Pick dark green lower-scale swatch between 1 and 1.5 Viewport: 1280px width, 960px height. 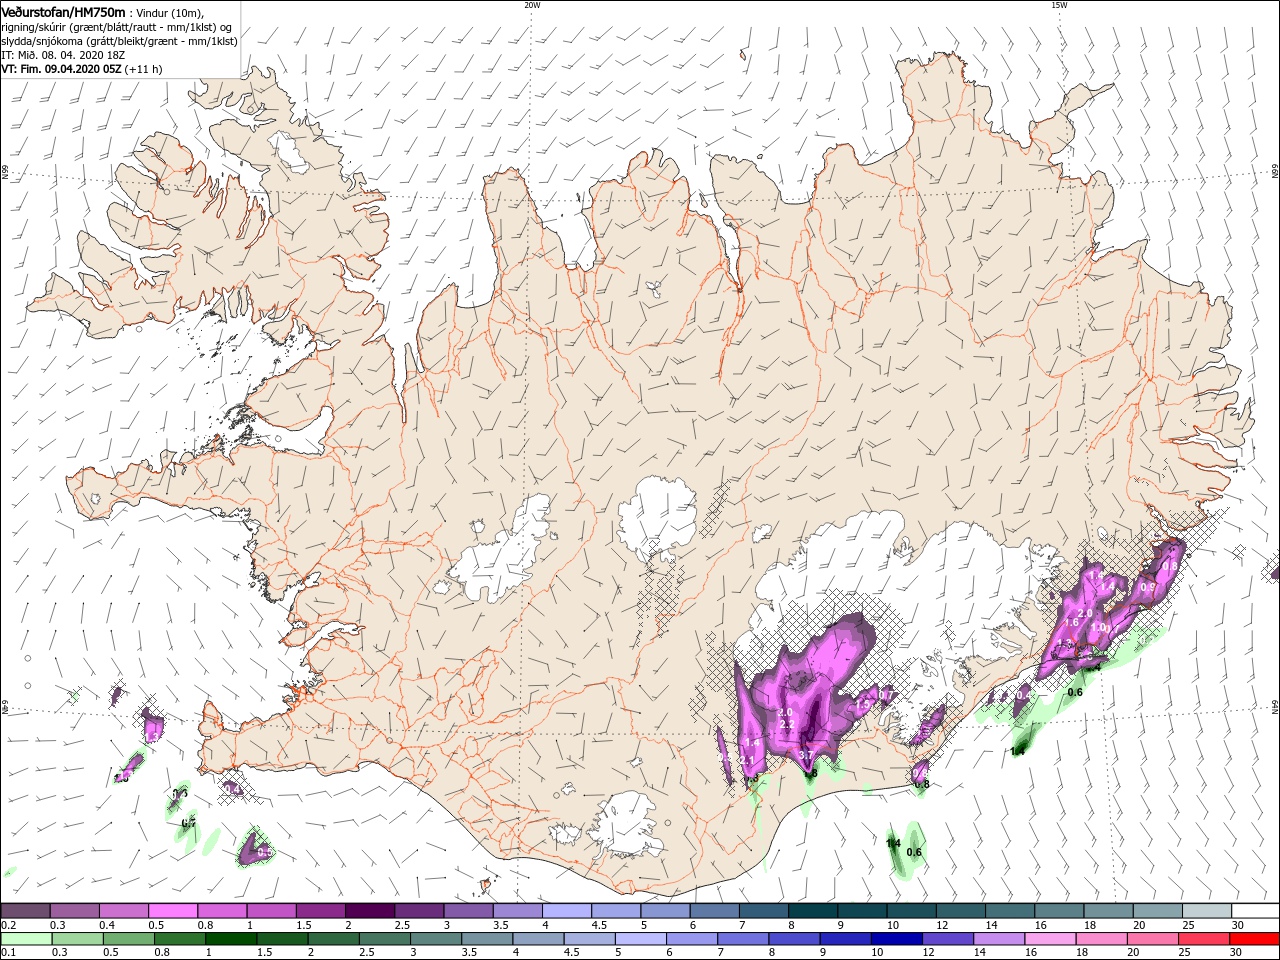[x=232, y=939]
